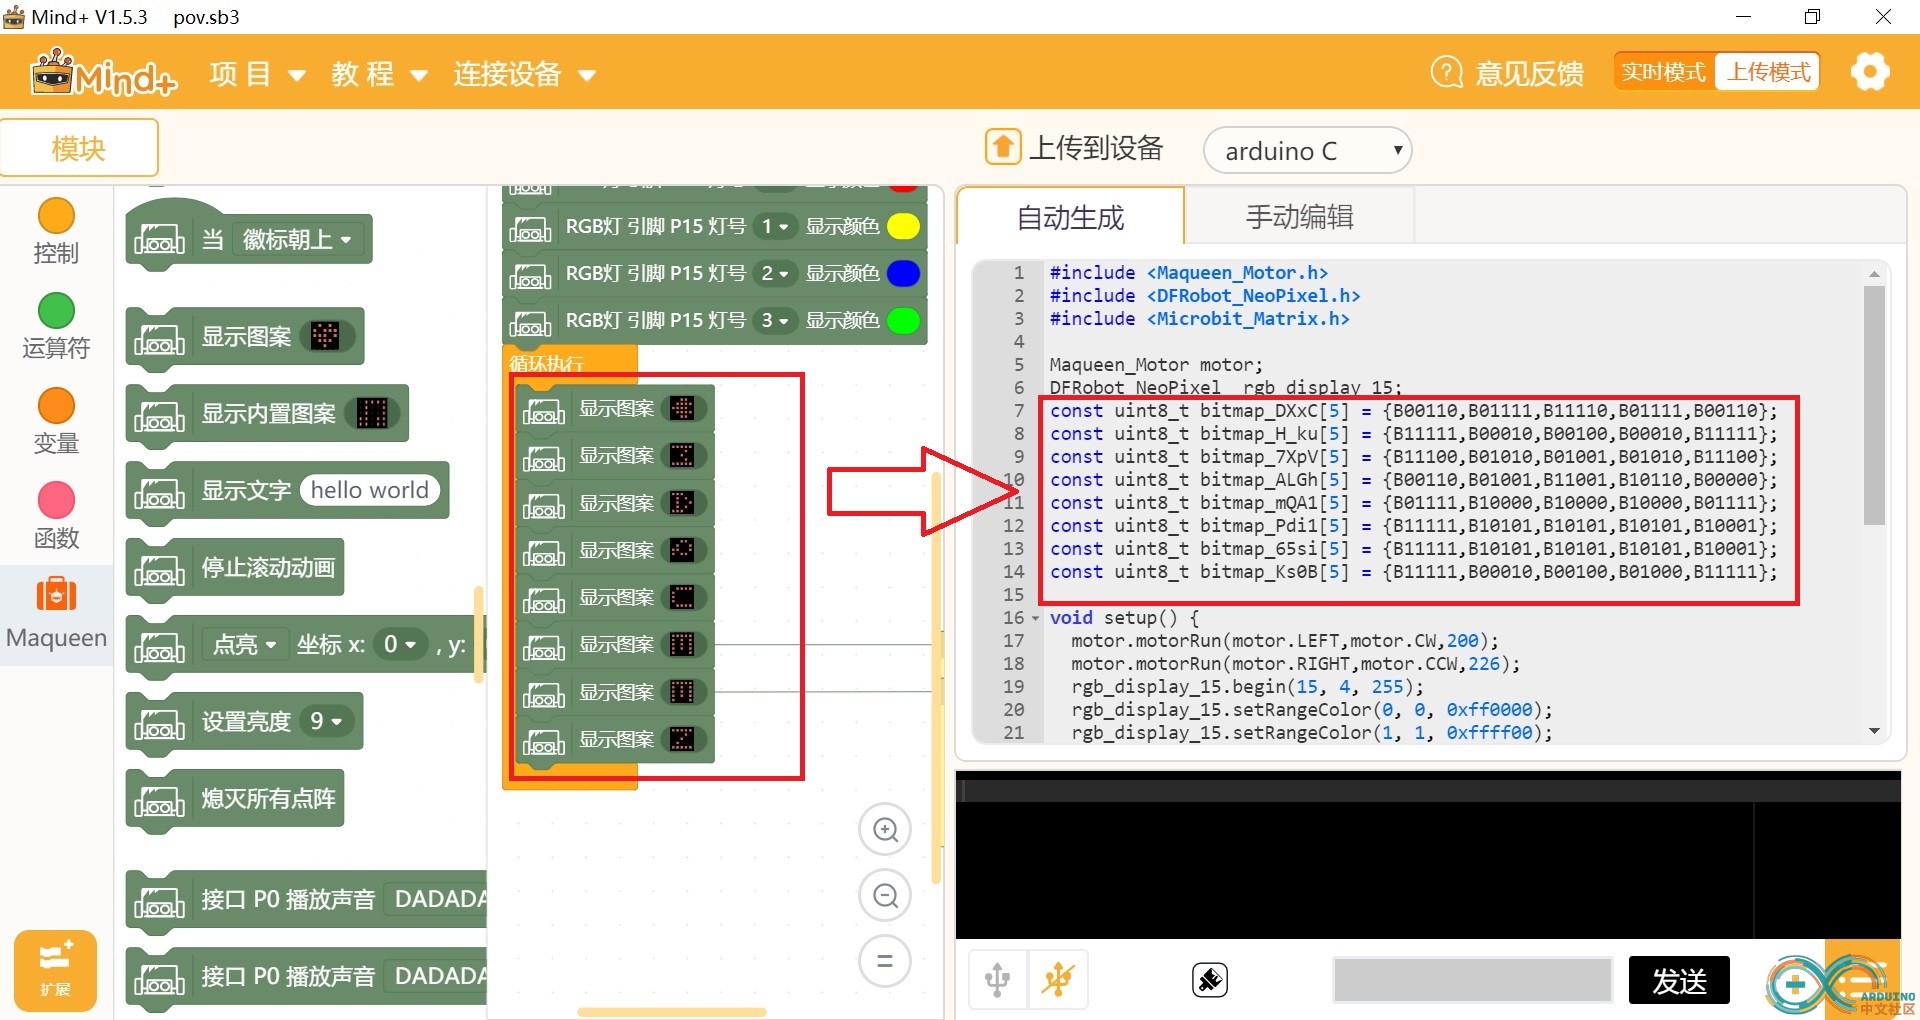Click the 停止滚动动画 block

pos(236,568)
